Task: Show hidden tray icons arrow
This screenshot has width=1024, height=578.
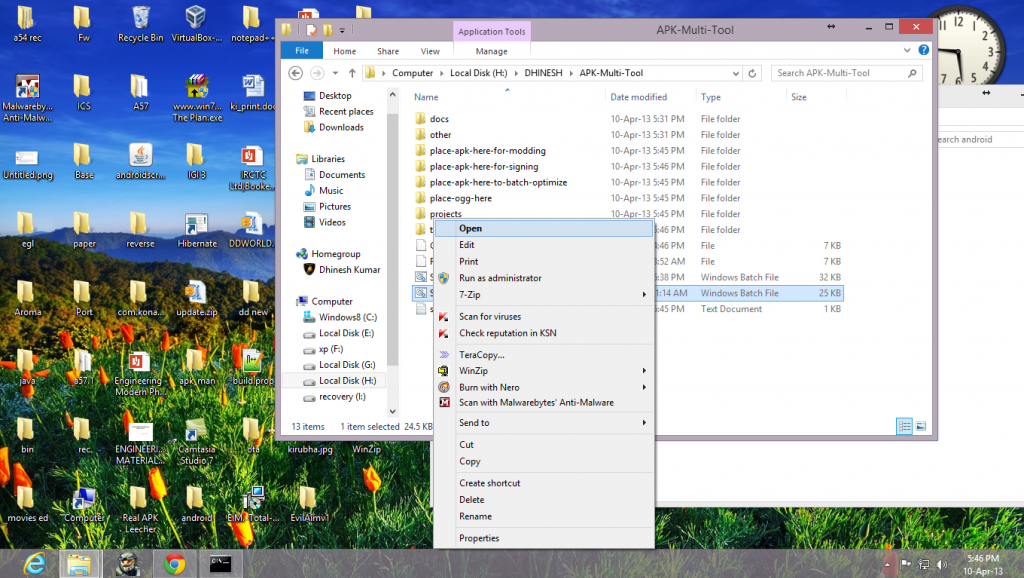Action: click(x=887, y=564)
